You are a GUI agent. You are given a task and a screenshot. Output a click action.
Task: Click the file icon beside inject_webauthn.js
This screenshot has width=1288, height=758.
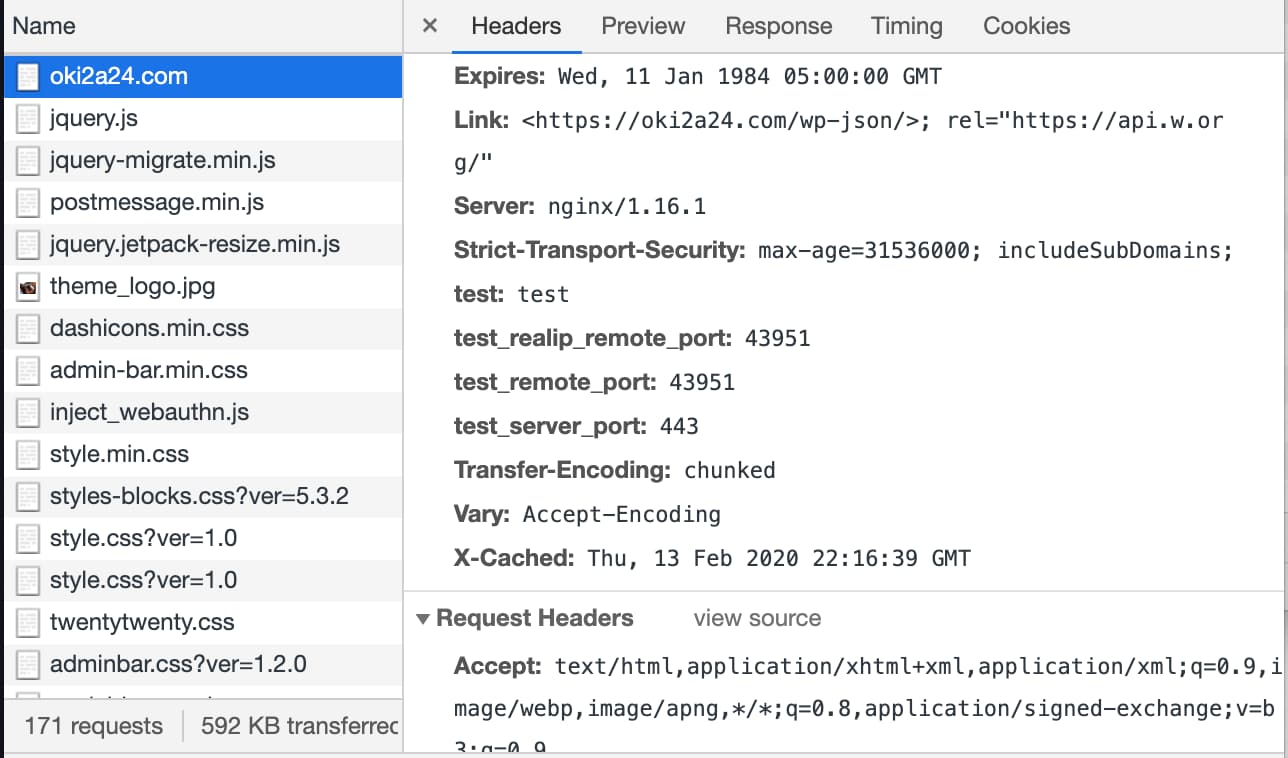coord(28,413)
